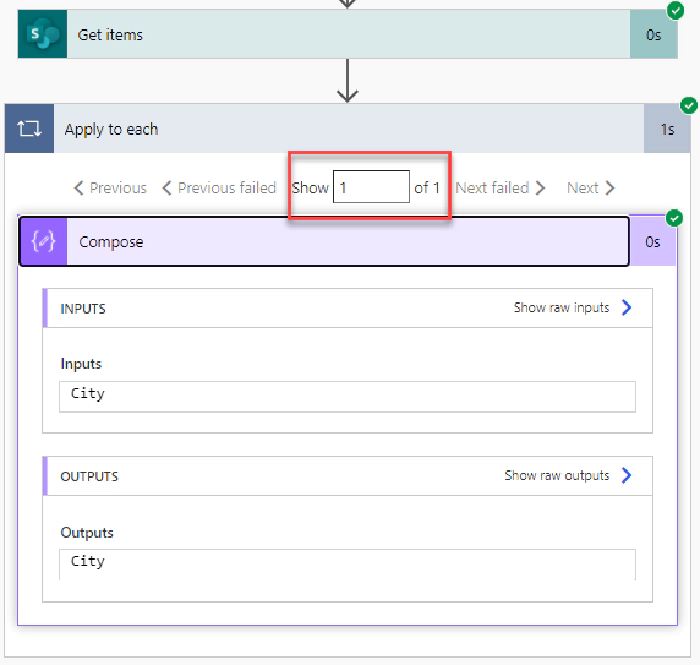The width and height of the screenshot is (700, 665).
Task: Click the Outputs value box containing City
Action: click(347, 563)
